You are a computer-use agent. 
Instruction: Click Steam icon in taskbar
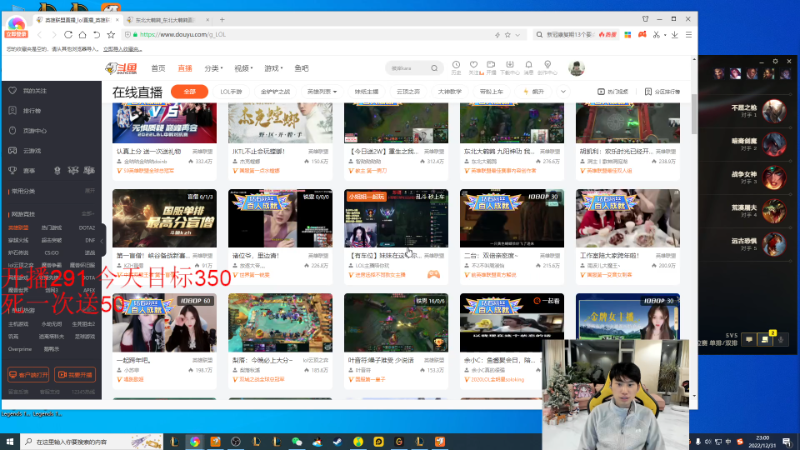338,441
